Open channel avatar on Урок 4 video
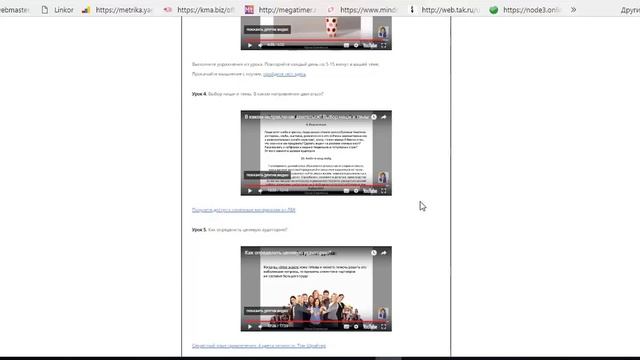Viewport: 640px width, 360px height. pos(382,177)
